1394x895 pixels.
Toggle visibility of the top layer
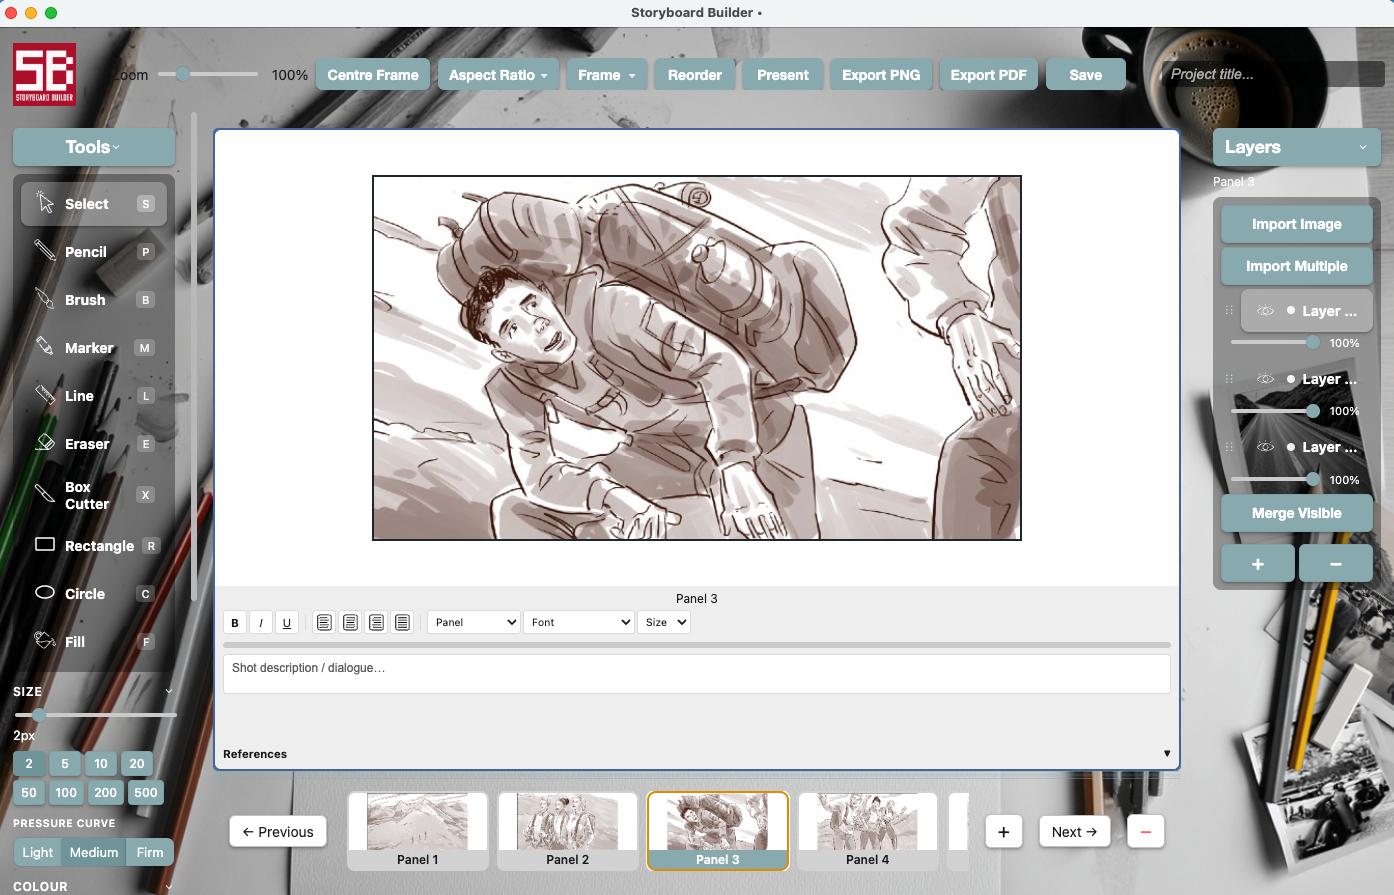tap(1265, 310)
